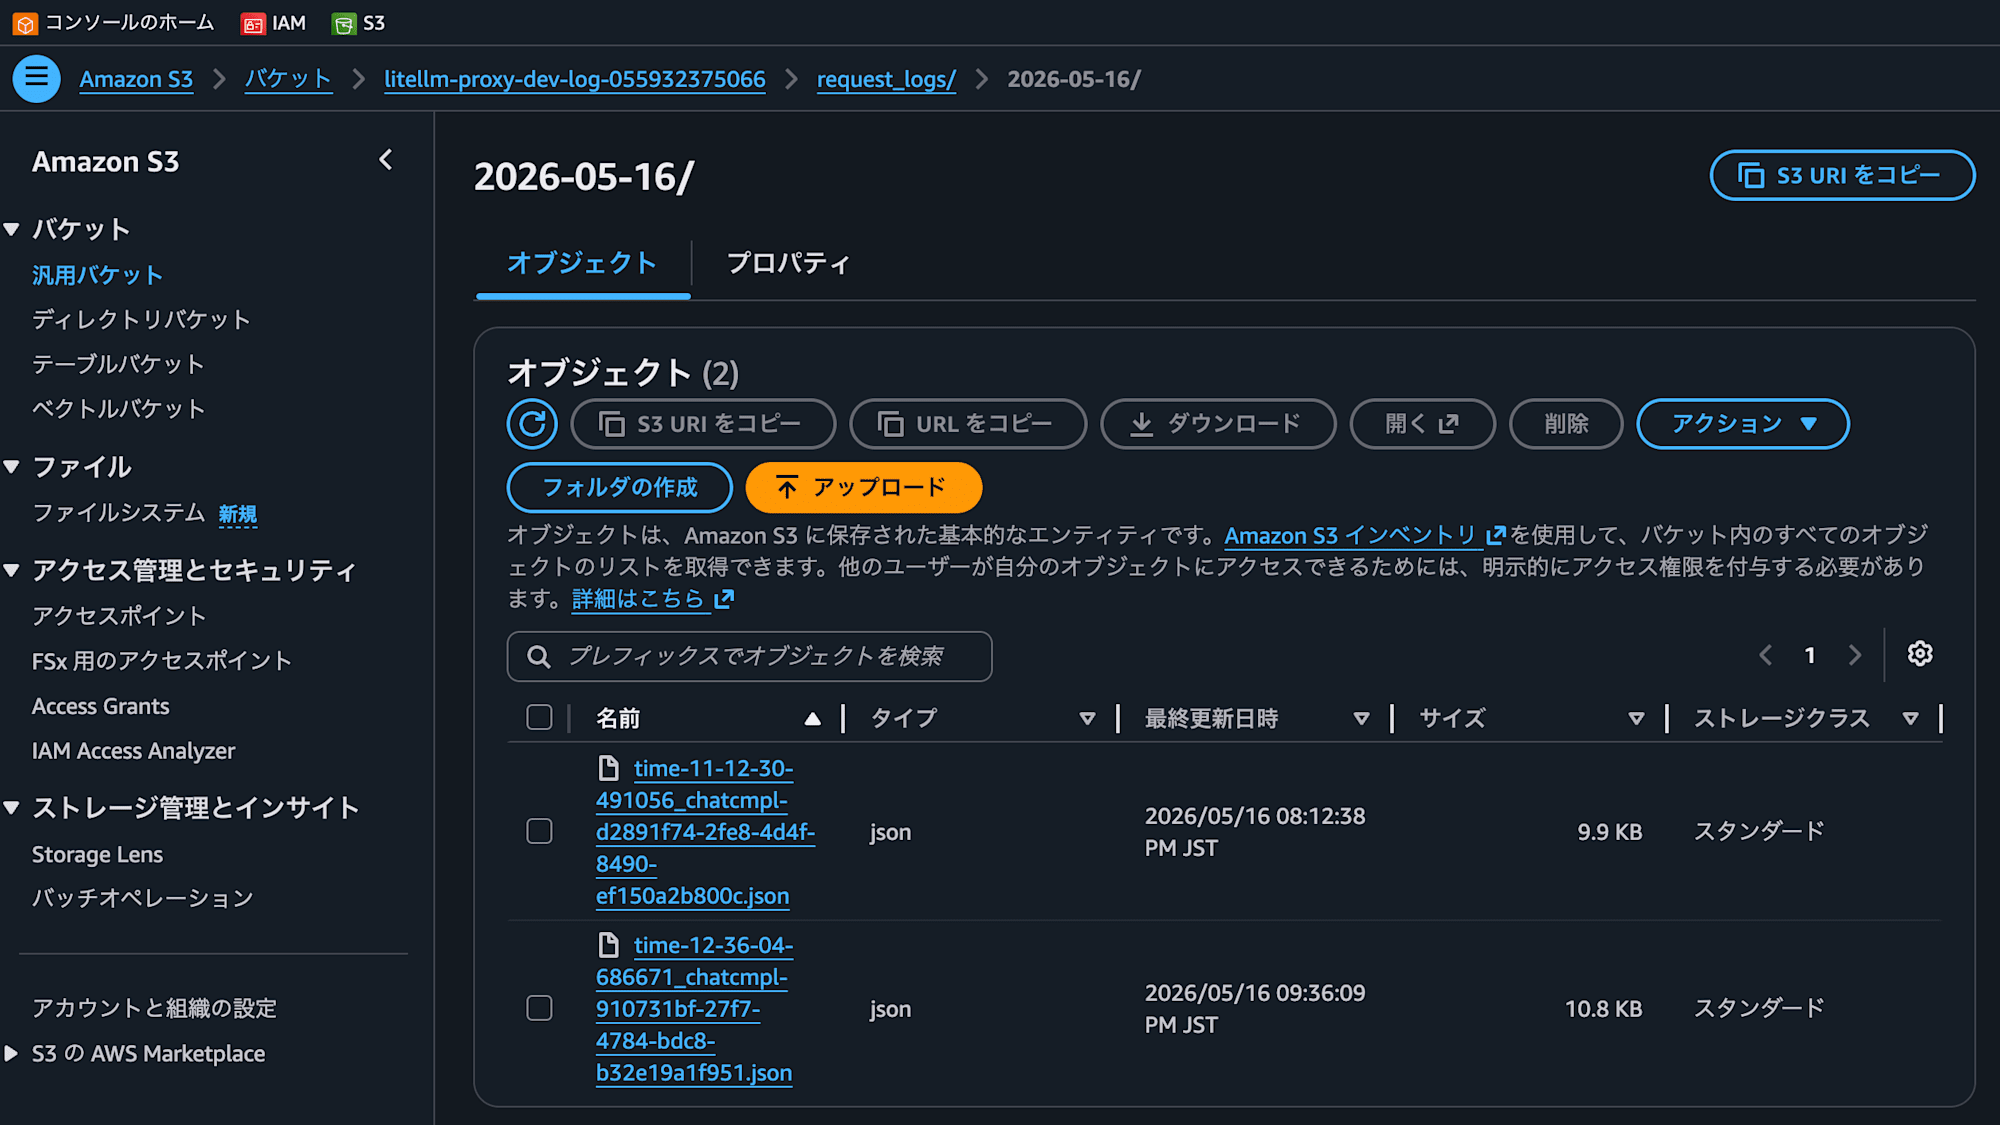Click the orange アップロード button

[x=864, y=487]
